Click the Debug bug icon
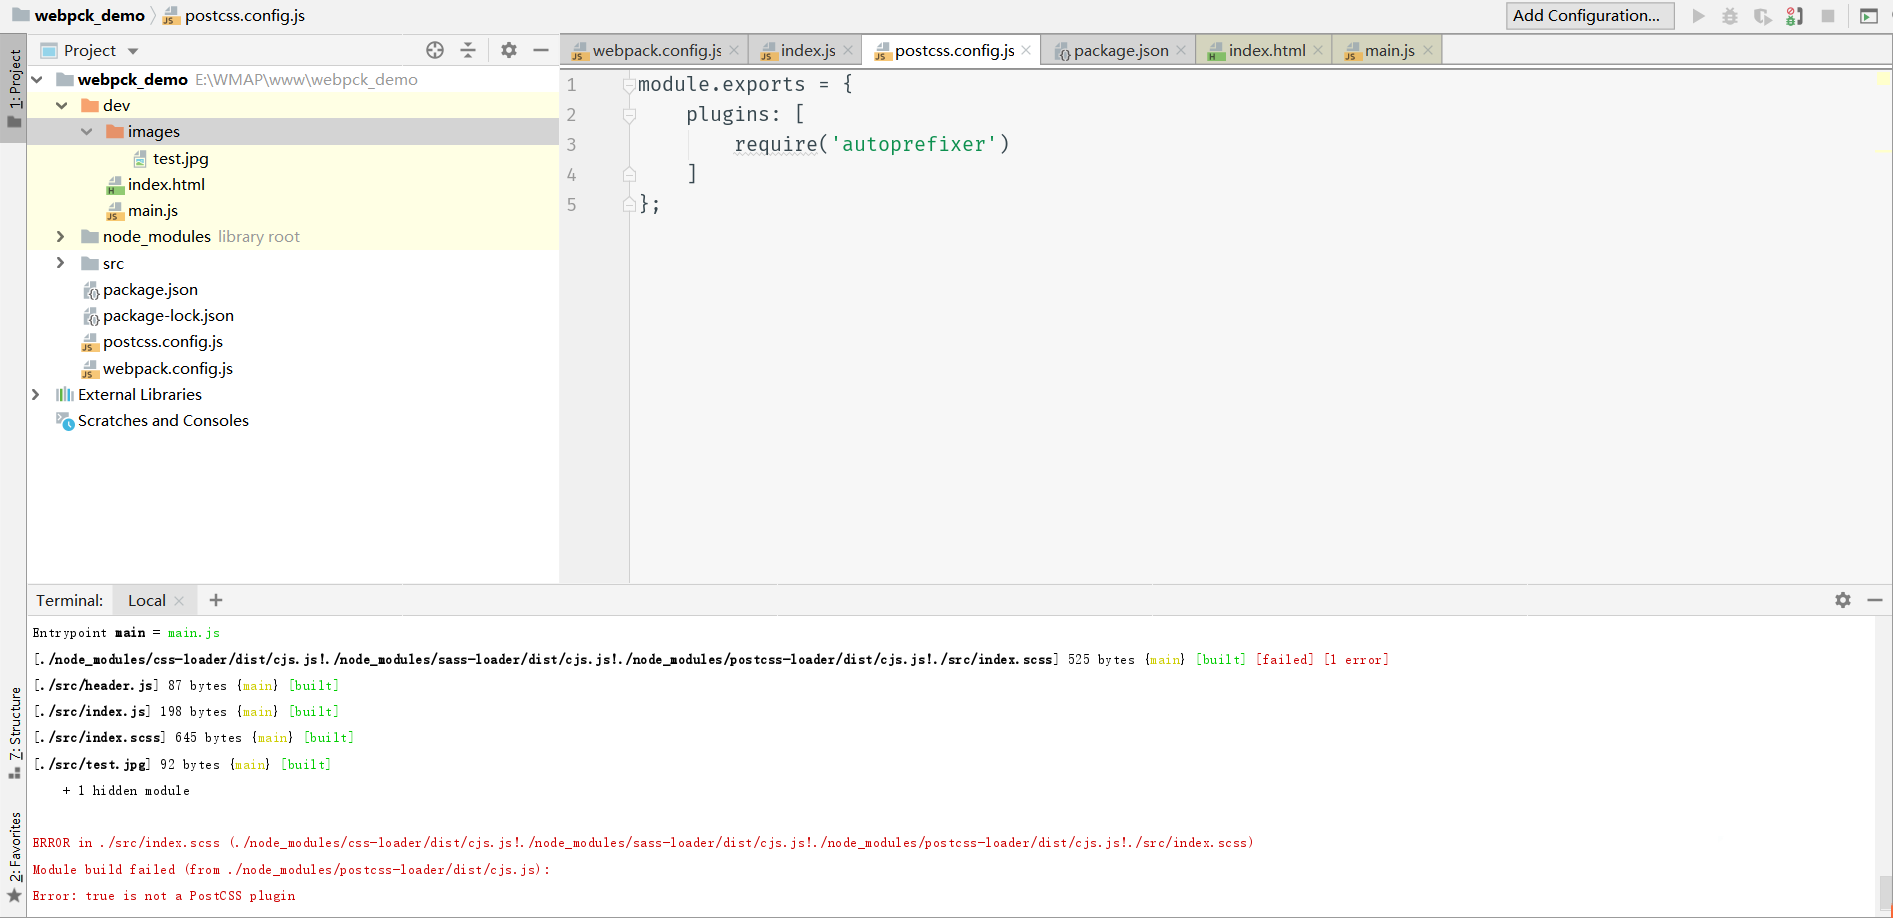 1730,16
